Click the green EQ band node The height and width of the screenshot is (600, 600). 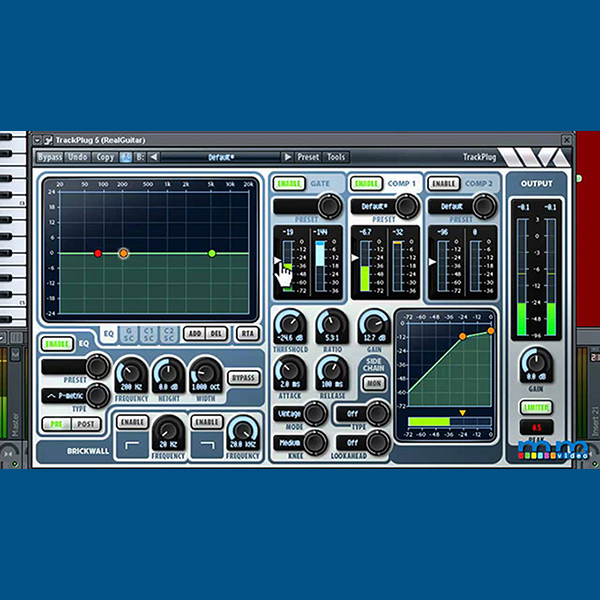212,254
